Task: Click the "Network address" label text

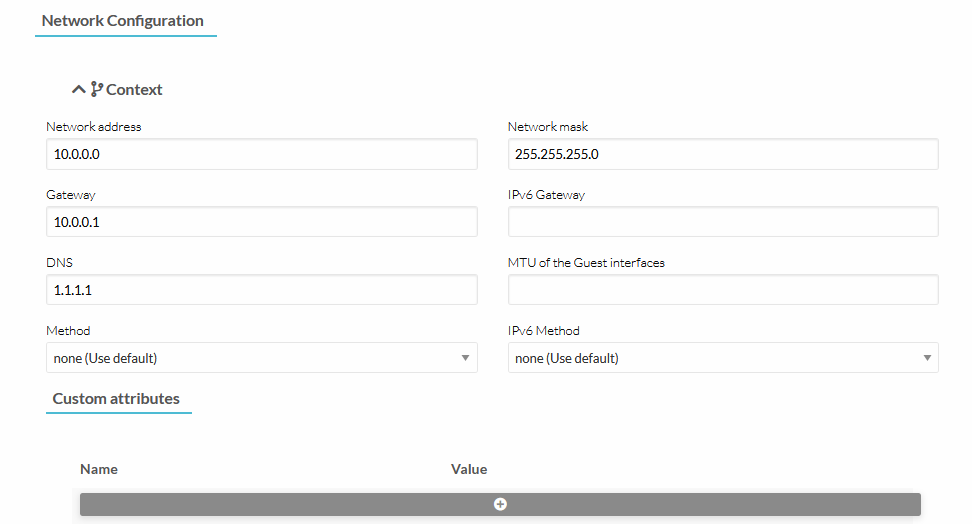Action: (94, 127)
